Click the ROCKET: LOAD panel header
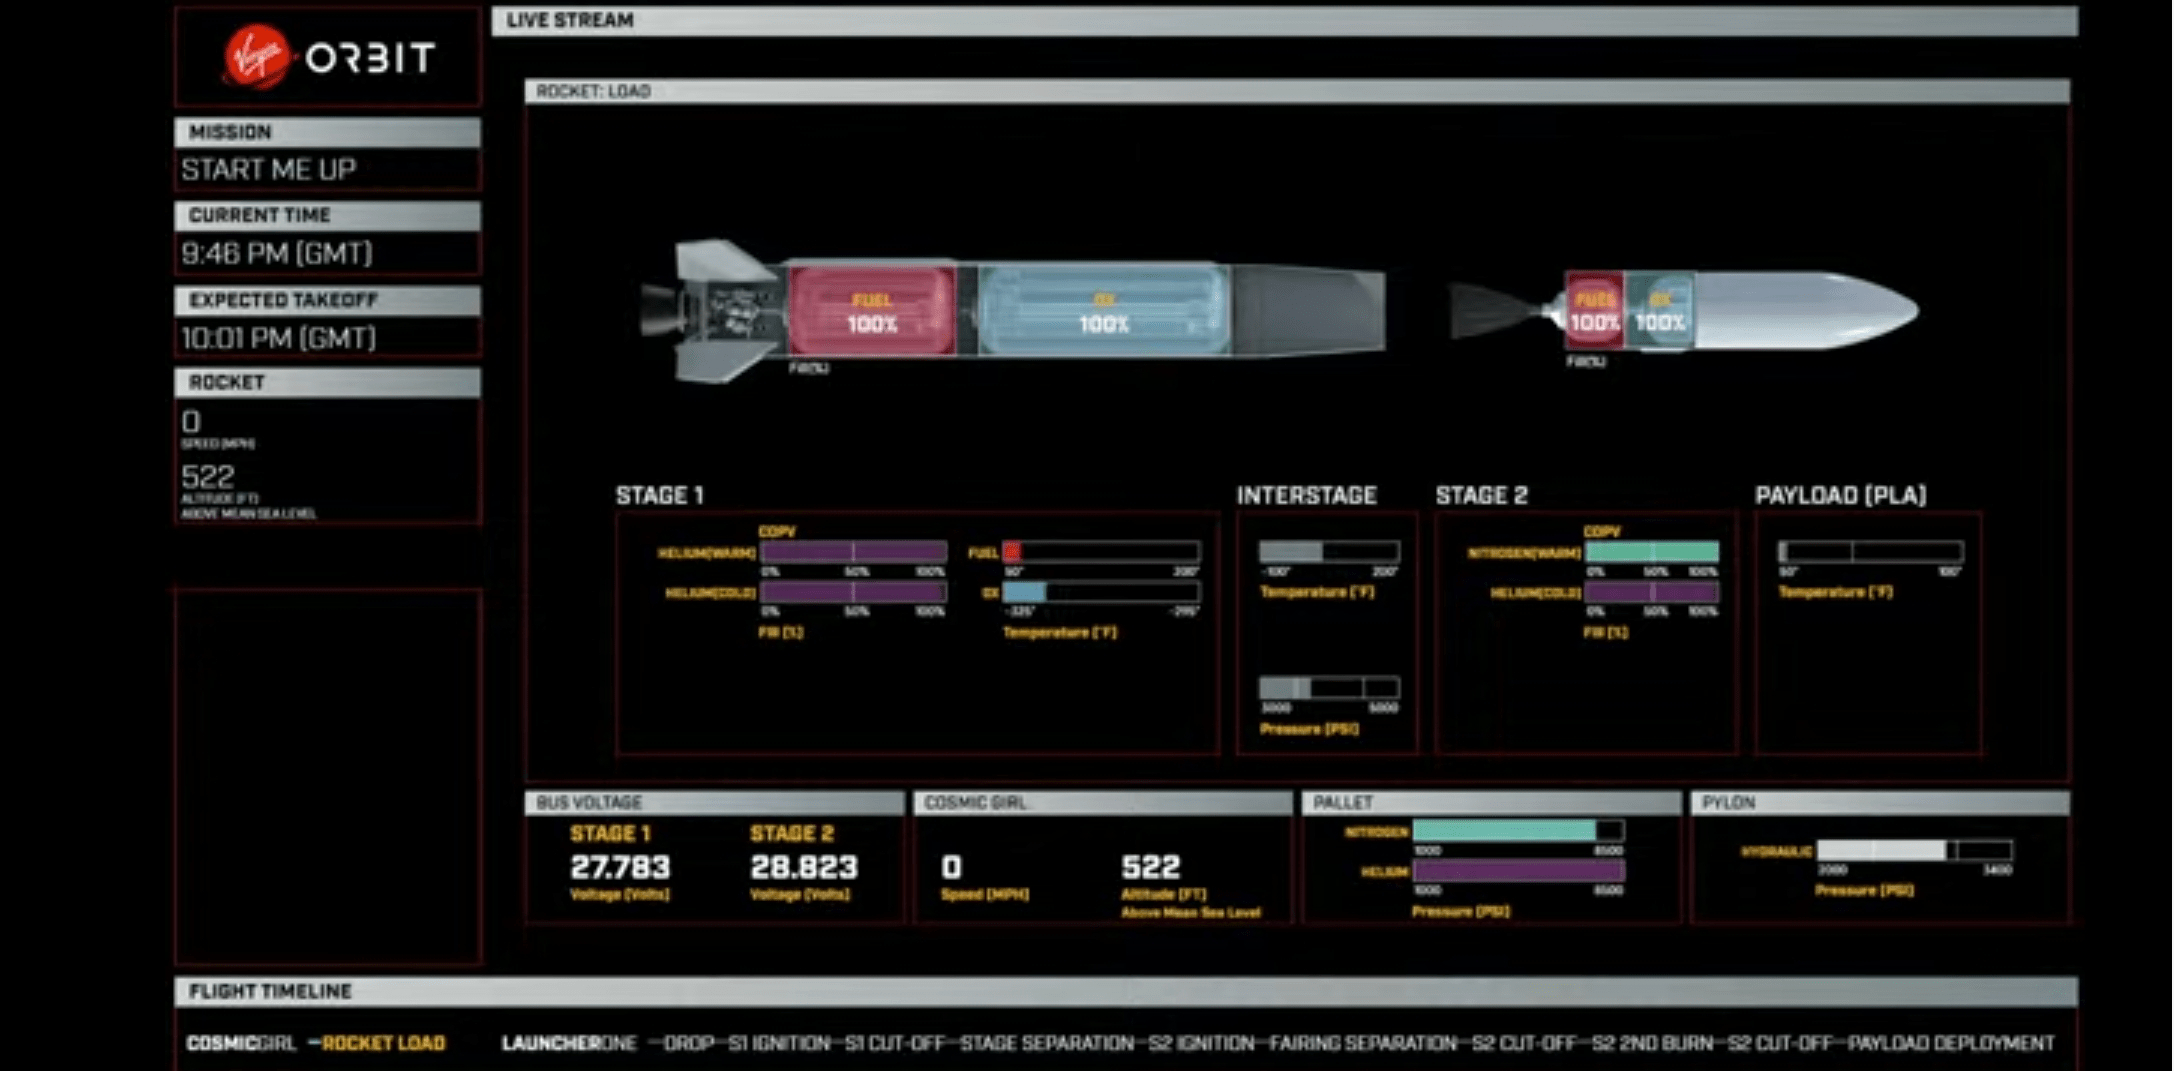Image resolution: width=2174 pixels, height=1071 pixels. [1297, 91]
